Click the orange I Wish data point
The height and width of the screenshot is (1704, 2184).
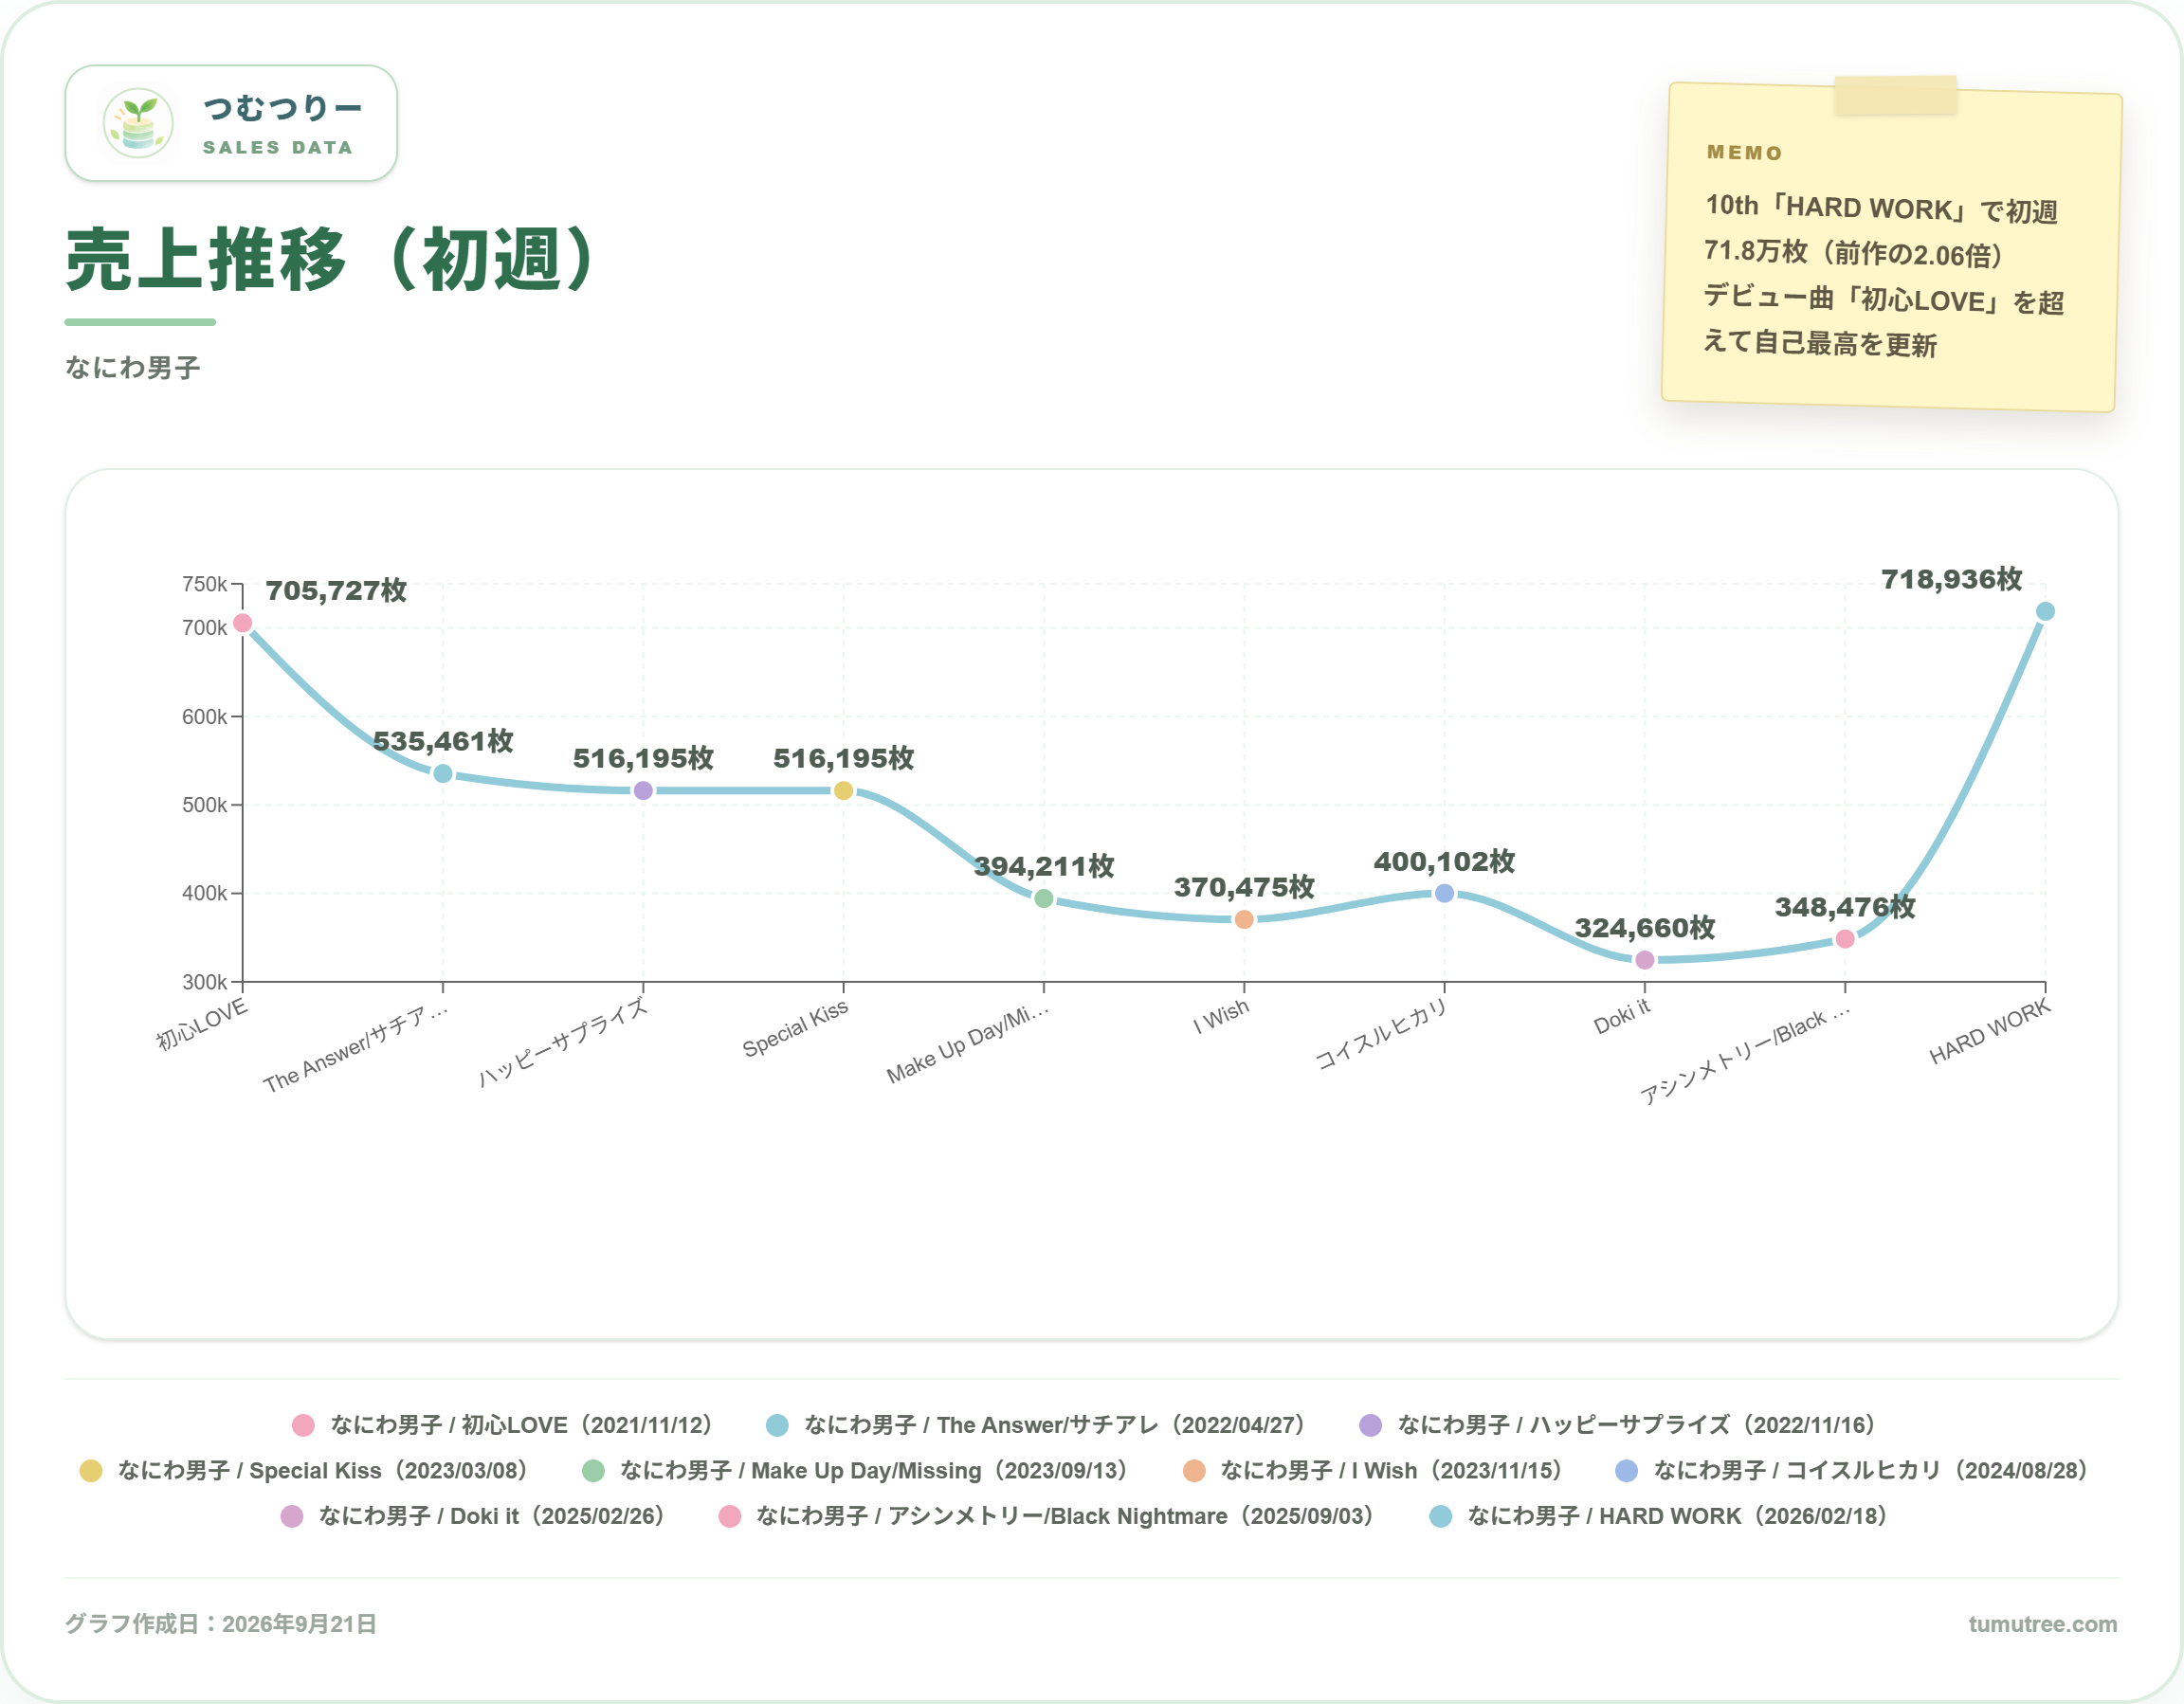tap(1244, 920)
